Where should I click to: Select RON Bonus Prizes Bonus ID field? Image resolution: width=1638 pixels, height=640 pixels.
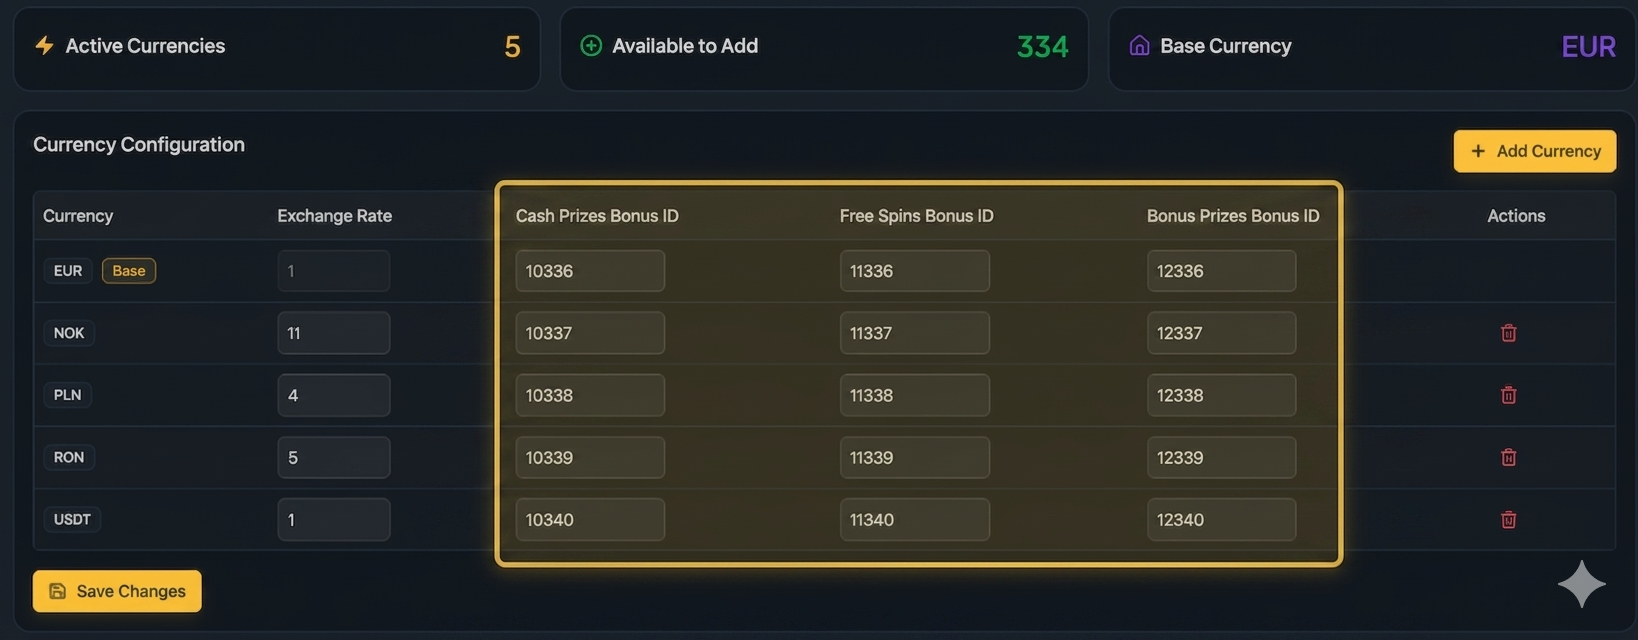[x=1221, y=457]
